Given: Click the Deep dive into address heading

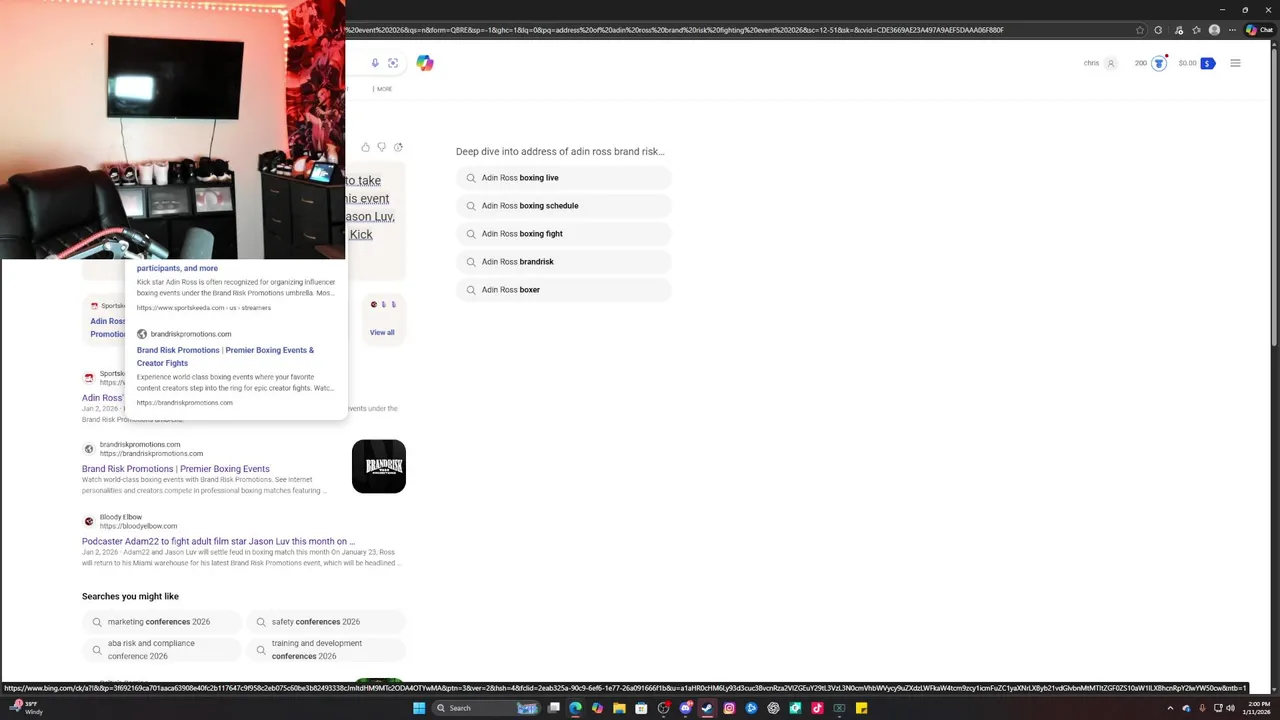Looking at the screenshot, I should tap(560, 152).
